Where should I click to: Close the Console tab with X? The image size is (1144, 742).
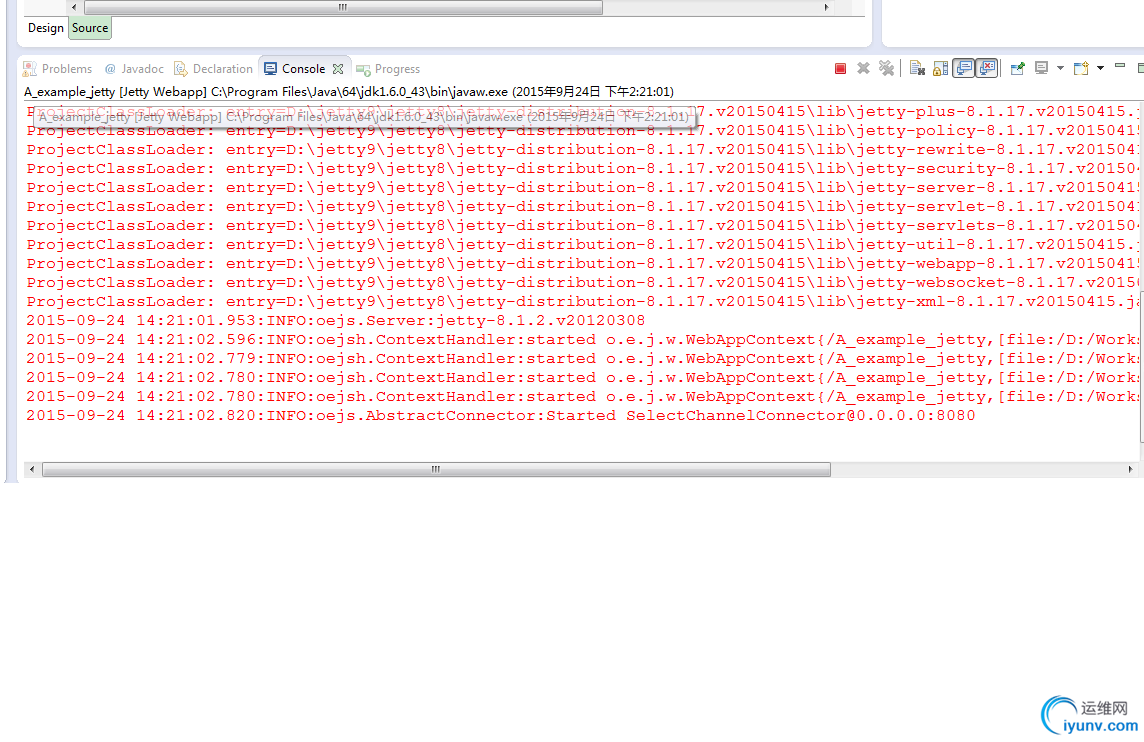(x=338, y=69)
